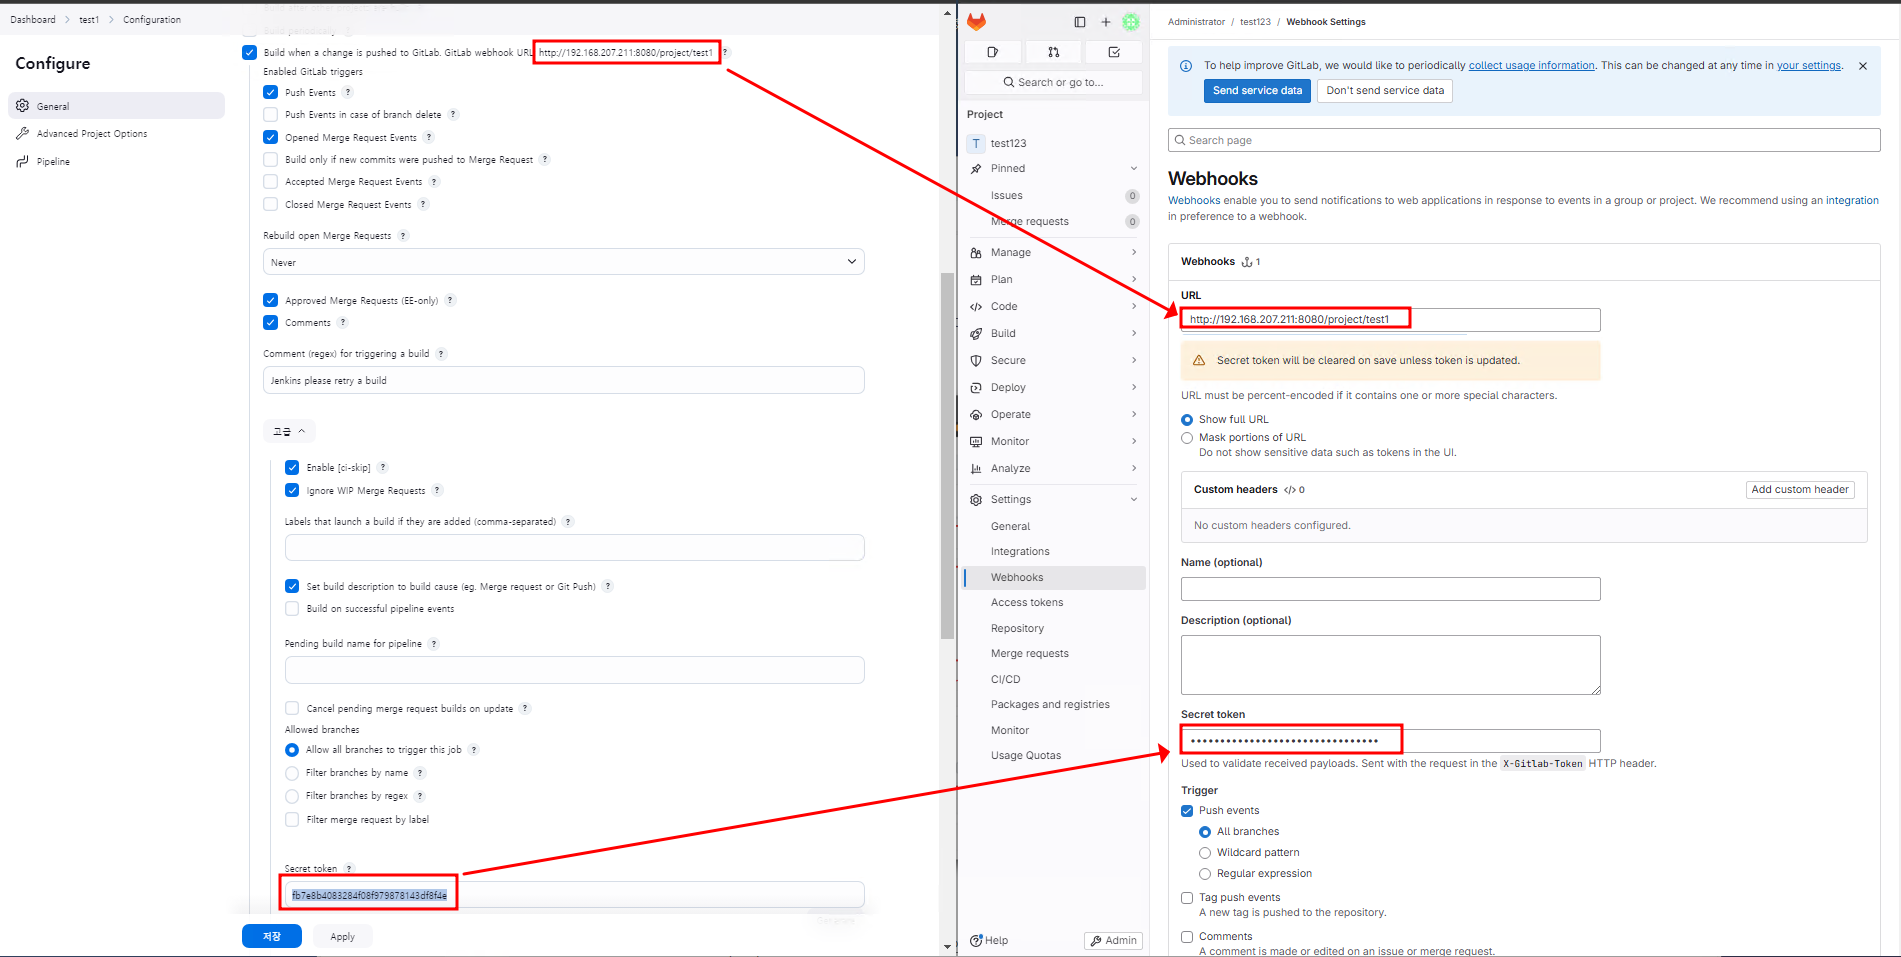This screenshot has width=1901, height=957.
Task: Toggle the GitLab sidebar panel icon
Action: pos(1080,22)
